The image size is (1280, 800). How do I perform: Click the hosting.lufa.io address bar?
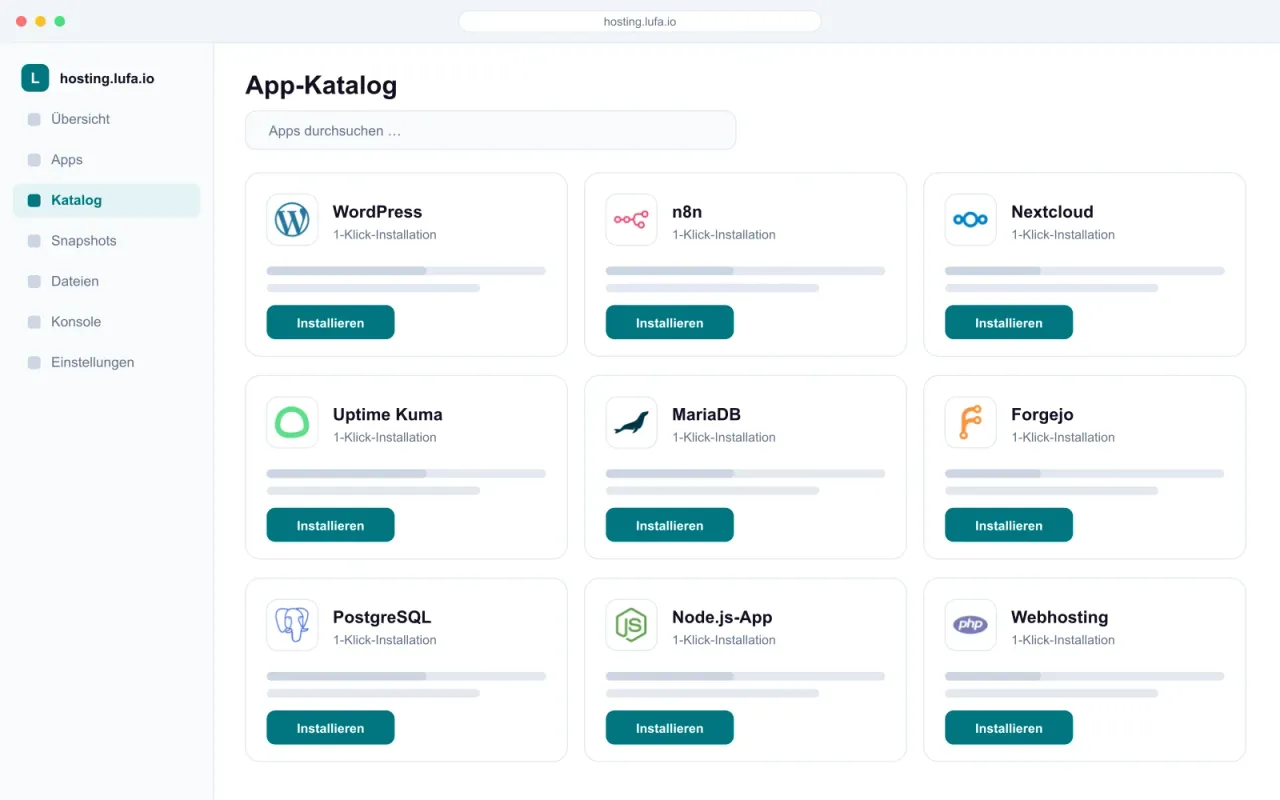click(640, 21)
